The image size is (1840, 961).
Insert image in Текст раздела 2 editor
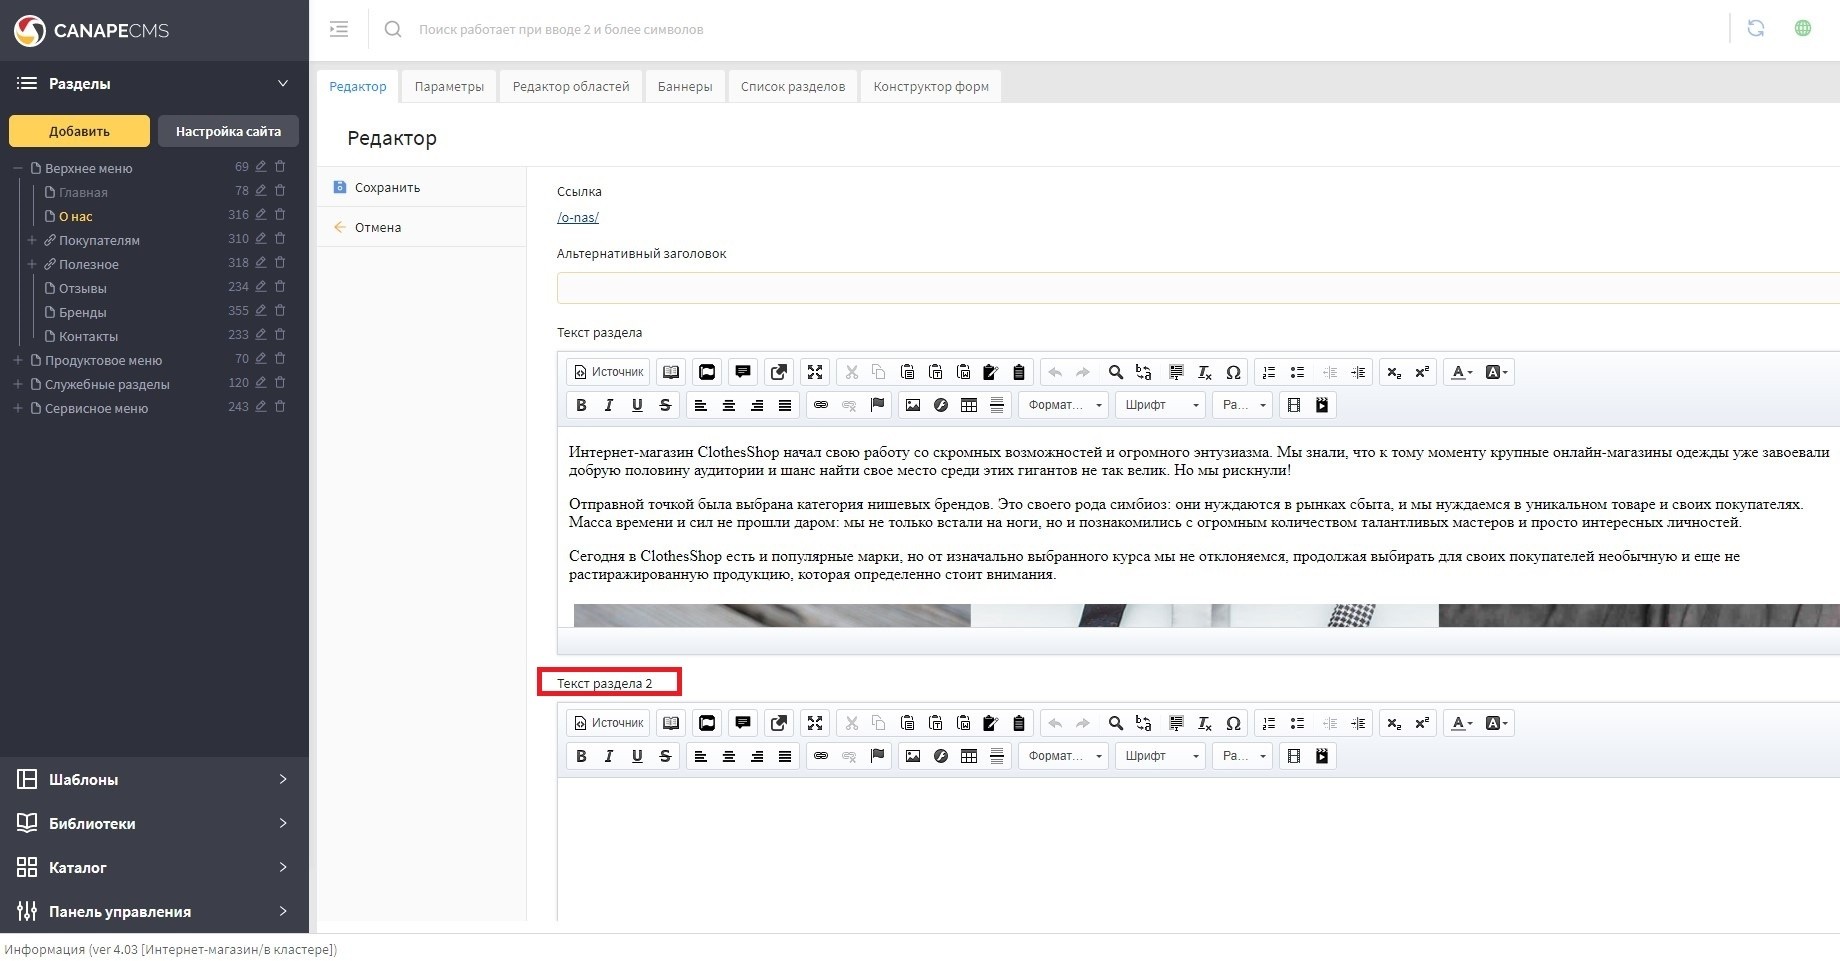tap(912, 756)
